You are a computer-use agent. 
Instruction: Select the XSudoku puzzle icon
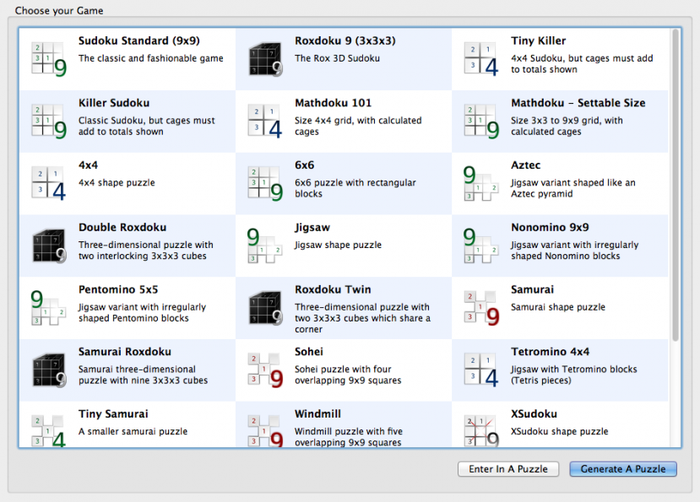481,430
